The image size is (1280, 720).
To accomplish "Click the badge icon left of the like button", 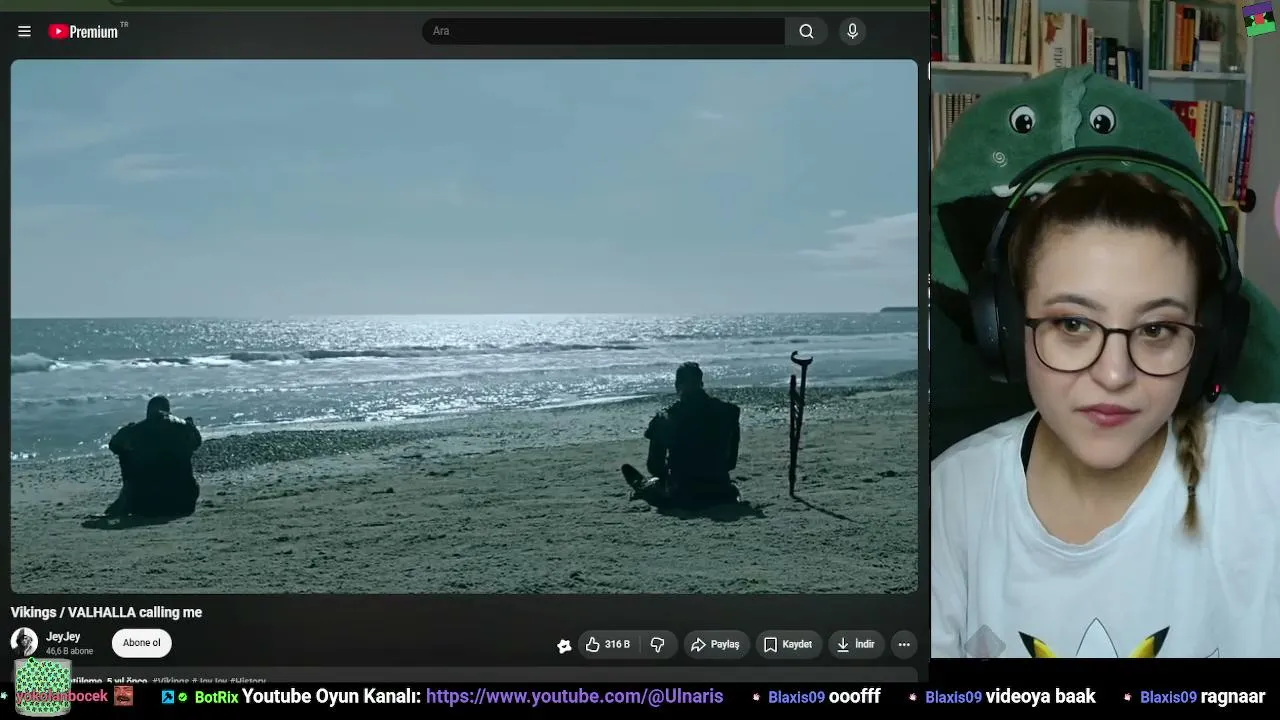I will pyautogui.click(x=564, y=645).
